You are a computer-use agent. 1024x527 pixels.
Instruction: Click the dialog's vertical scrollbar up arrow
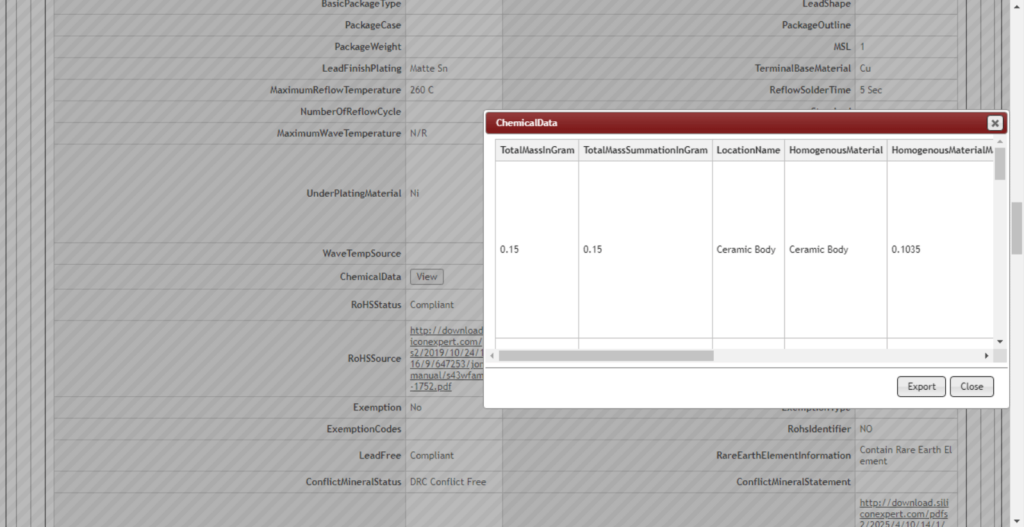point(1000,142)
